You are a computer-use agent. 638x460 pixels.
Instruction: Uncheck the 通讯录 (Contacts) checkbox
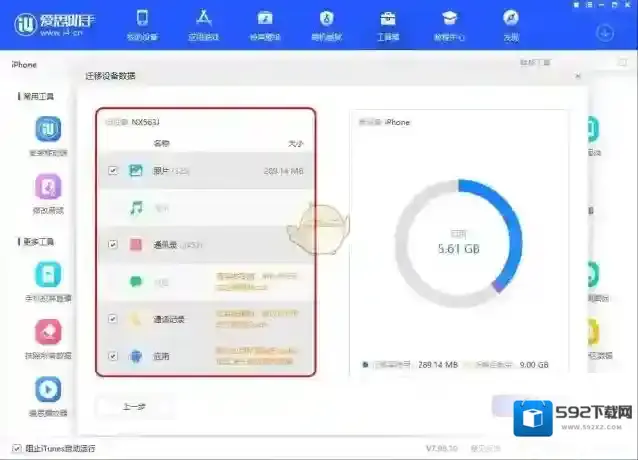(x=113, y=244)
